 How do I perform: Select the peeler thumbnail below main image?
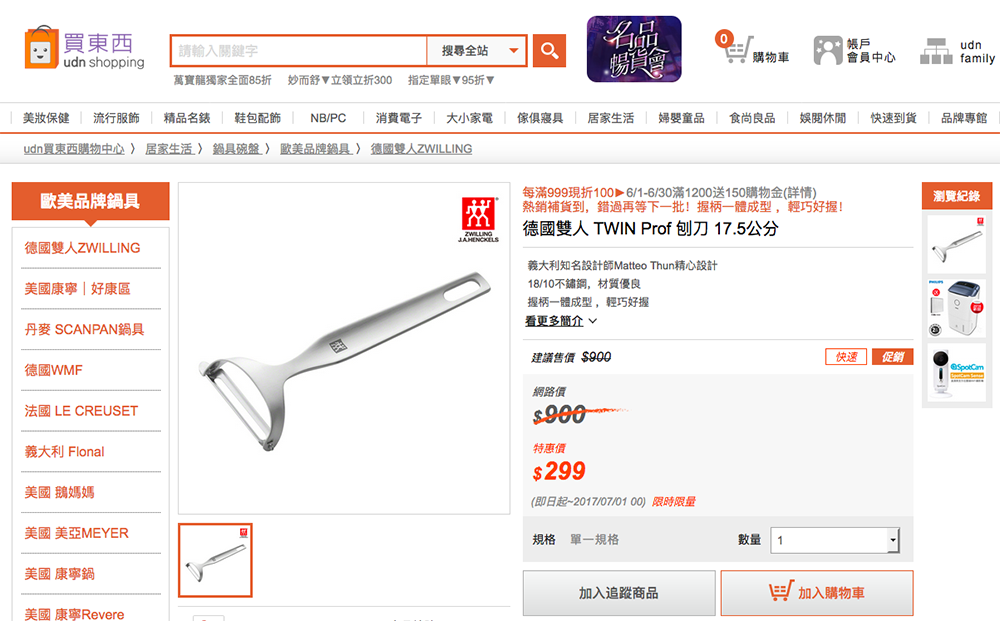[216, 560]
